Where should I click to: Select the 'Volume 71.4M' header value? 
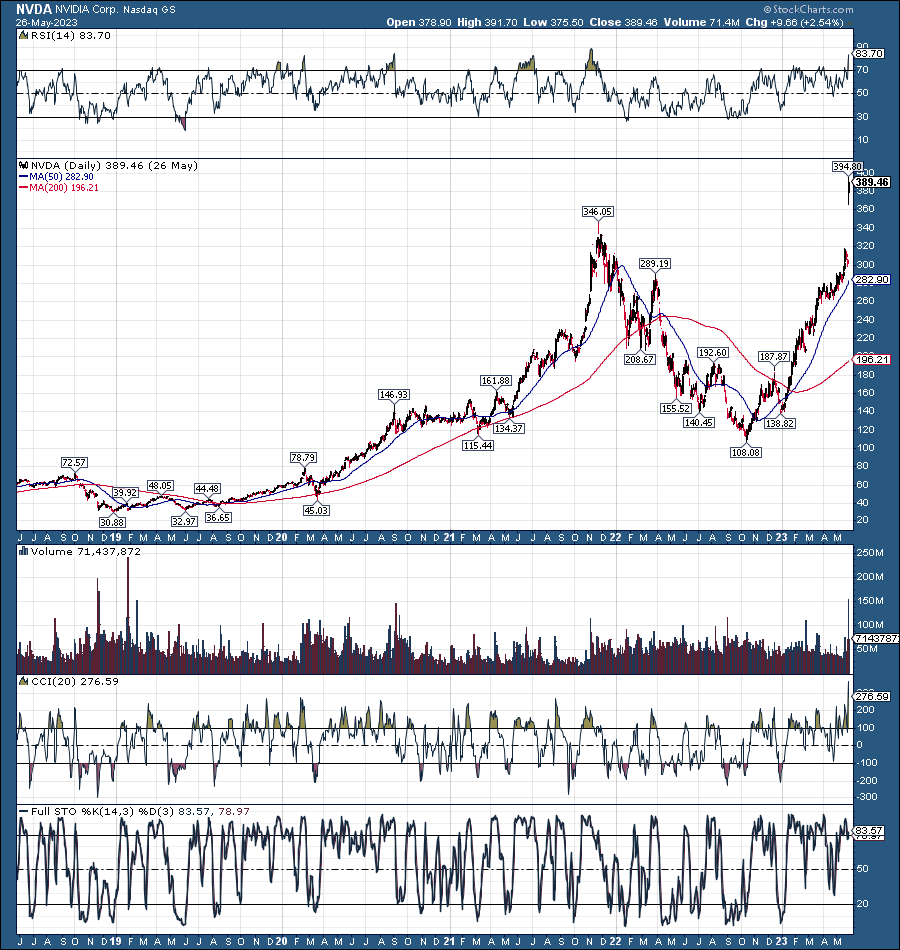pos(701,22)
